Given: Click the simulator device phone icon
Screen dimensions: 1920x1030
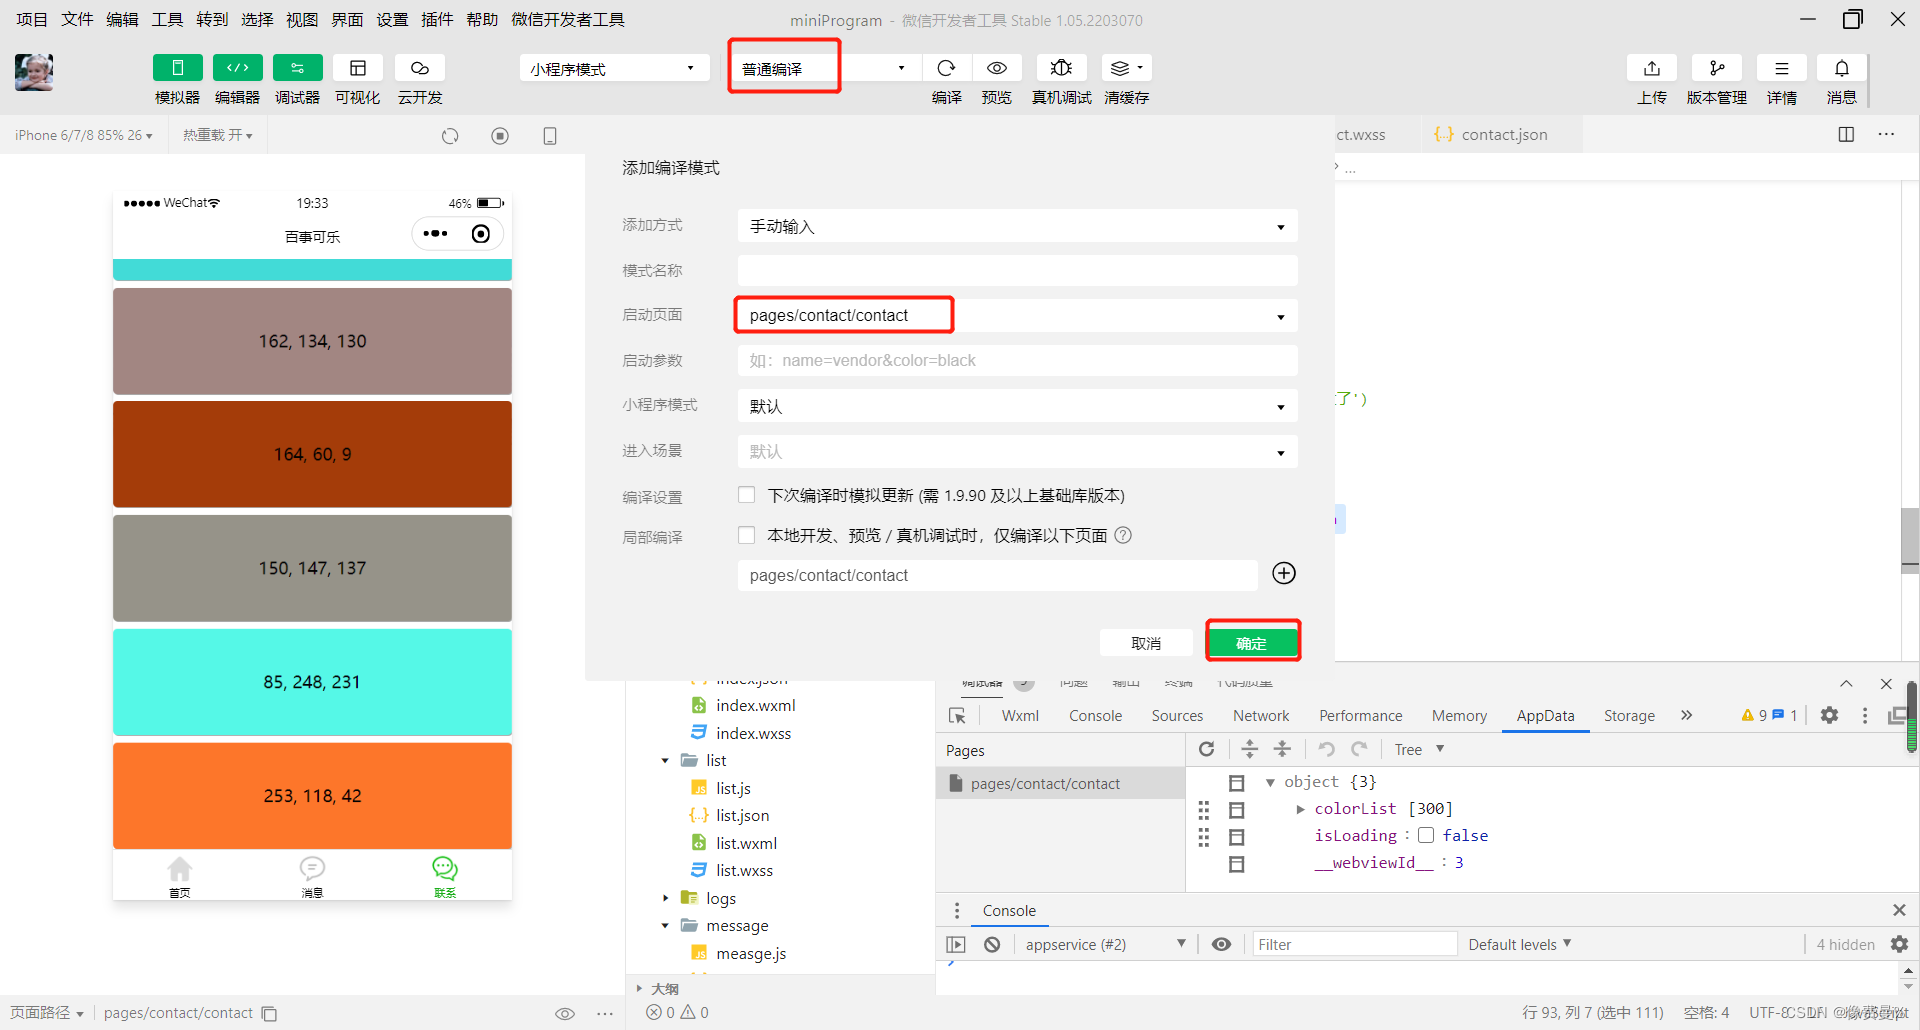Looking at the screenshot, I should (550, 136).
